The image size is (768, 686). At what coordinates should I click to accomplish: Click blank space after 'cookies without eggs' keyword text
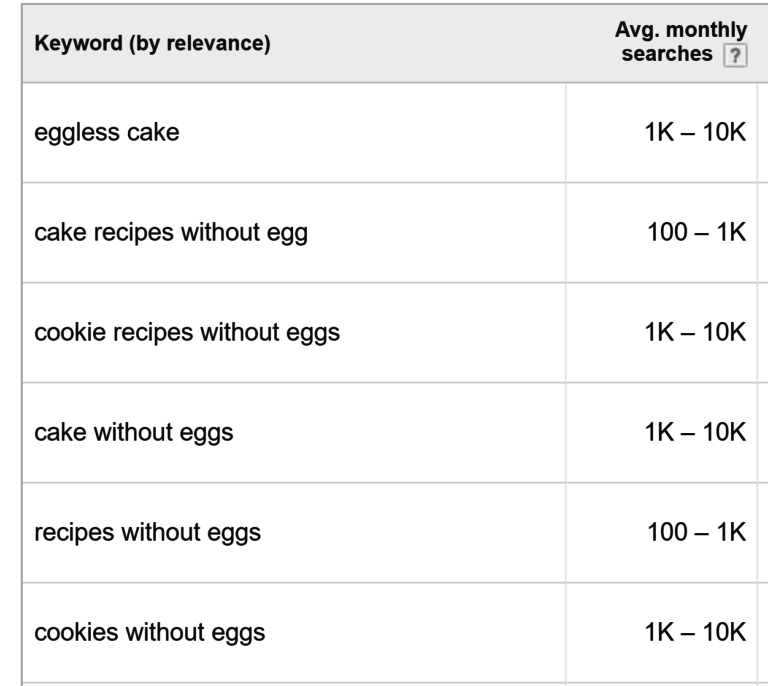416,632
